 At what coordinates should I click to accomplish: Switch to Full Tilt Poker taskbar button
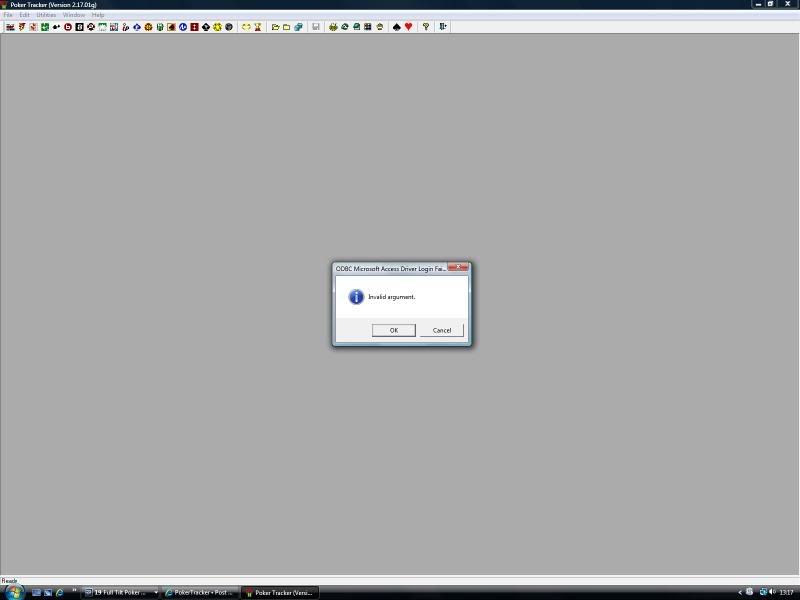tap(120, 592)
